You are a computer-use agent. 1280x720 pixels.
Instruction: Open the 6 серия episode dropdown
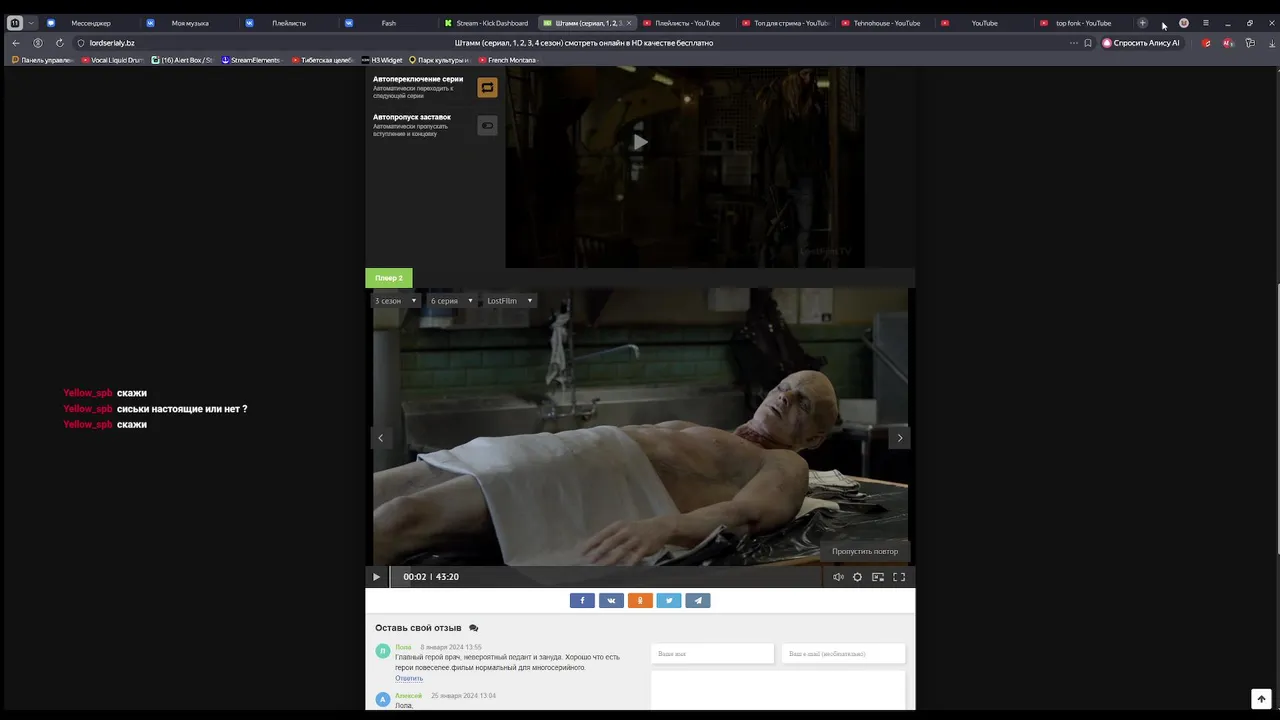[x=452, y=301]
